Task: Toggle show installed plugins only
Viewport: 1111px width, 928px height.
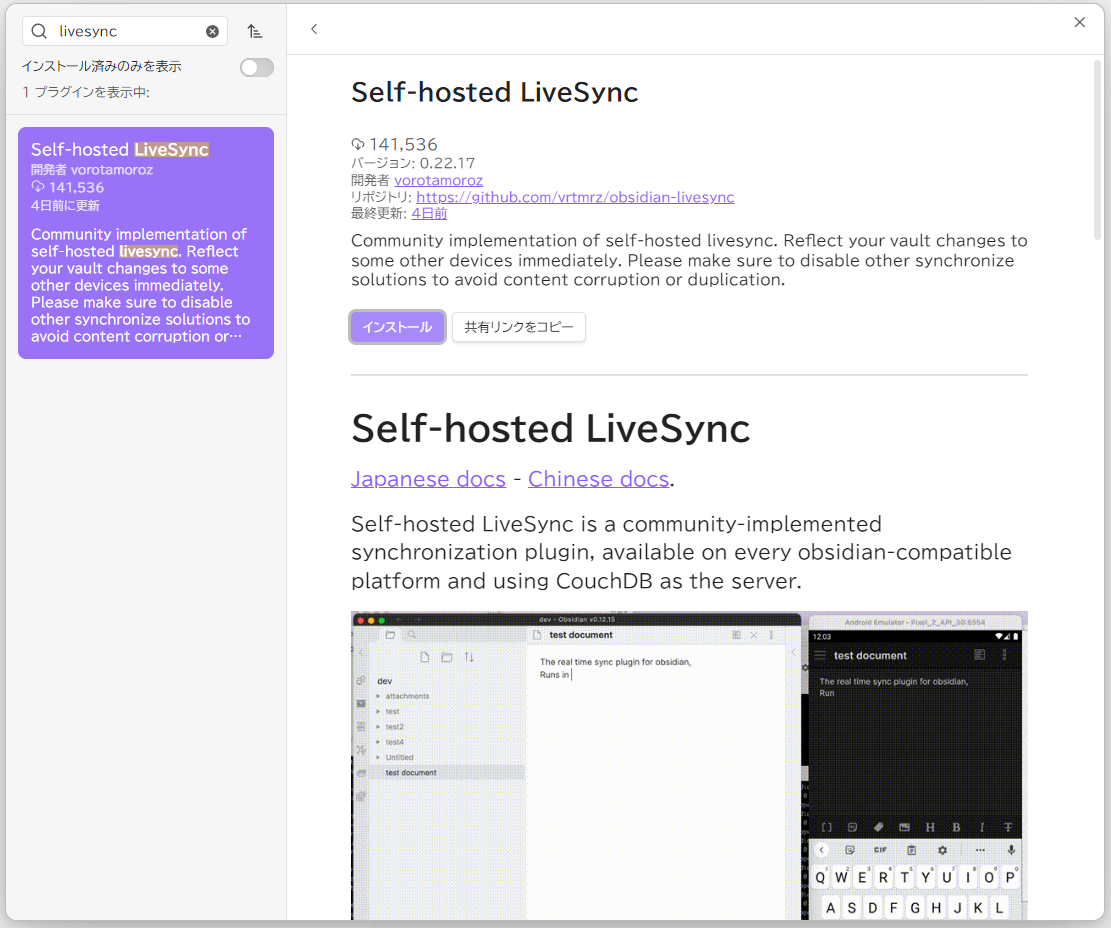Action: pos(256,68)
